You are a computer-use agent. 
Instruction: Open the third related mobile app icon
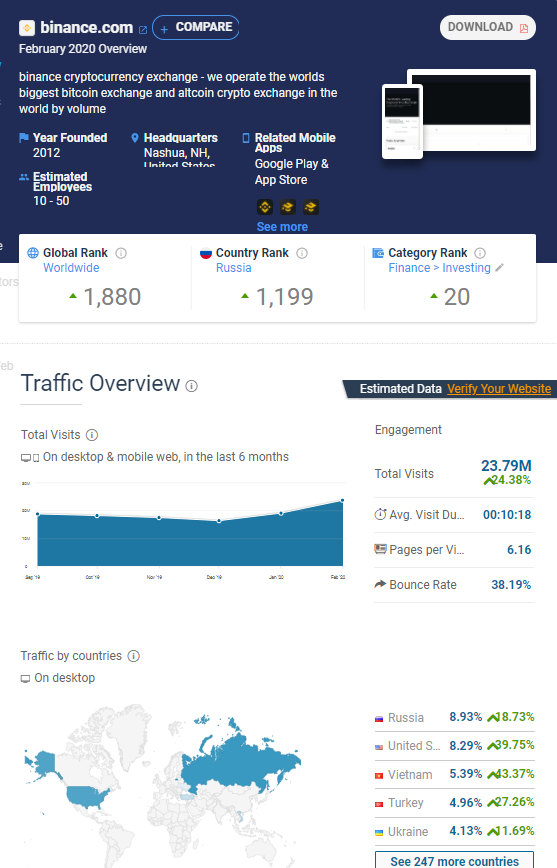click(311, 207)
